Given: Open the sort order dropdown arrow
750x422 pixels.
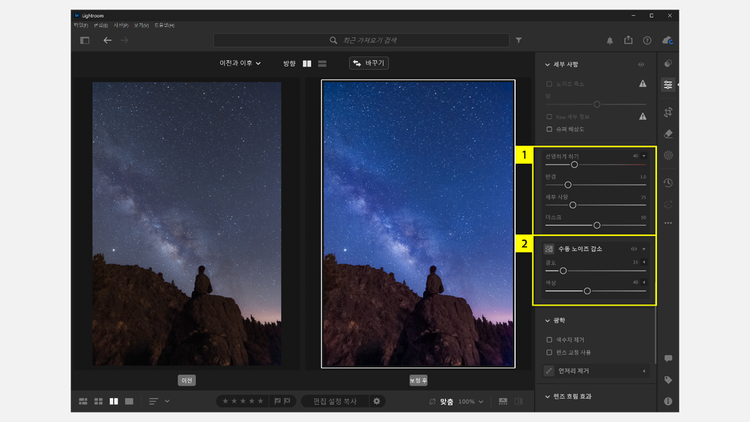Looking at the screenshot, I should point(167,401).
